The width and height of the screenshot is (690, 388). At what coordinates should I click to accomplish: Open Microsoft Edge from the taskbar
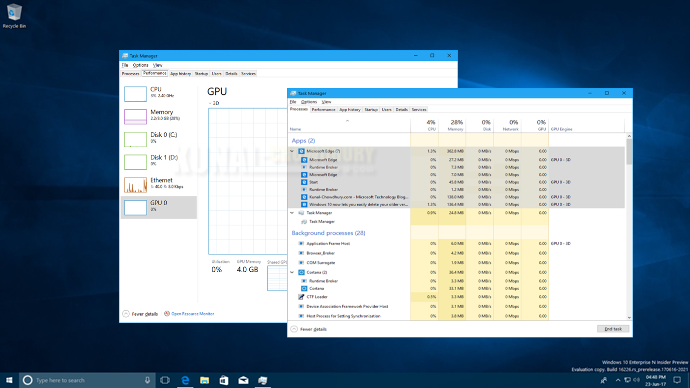pyautogui.click(x=185, y=380)
